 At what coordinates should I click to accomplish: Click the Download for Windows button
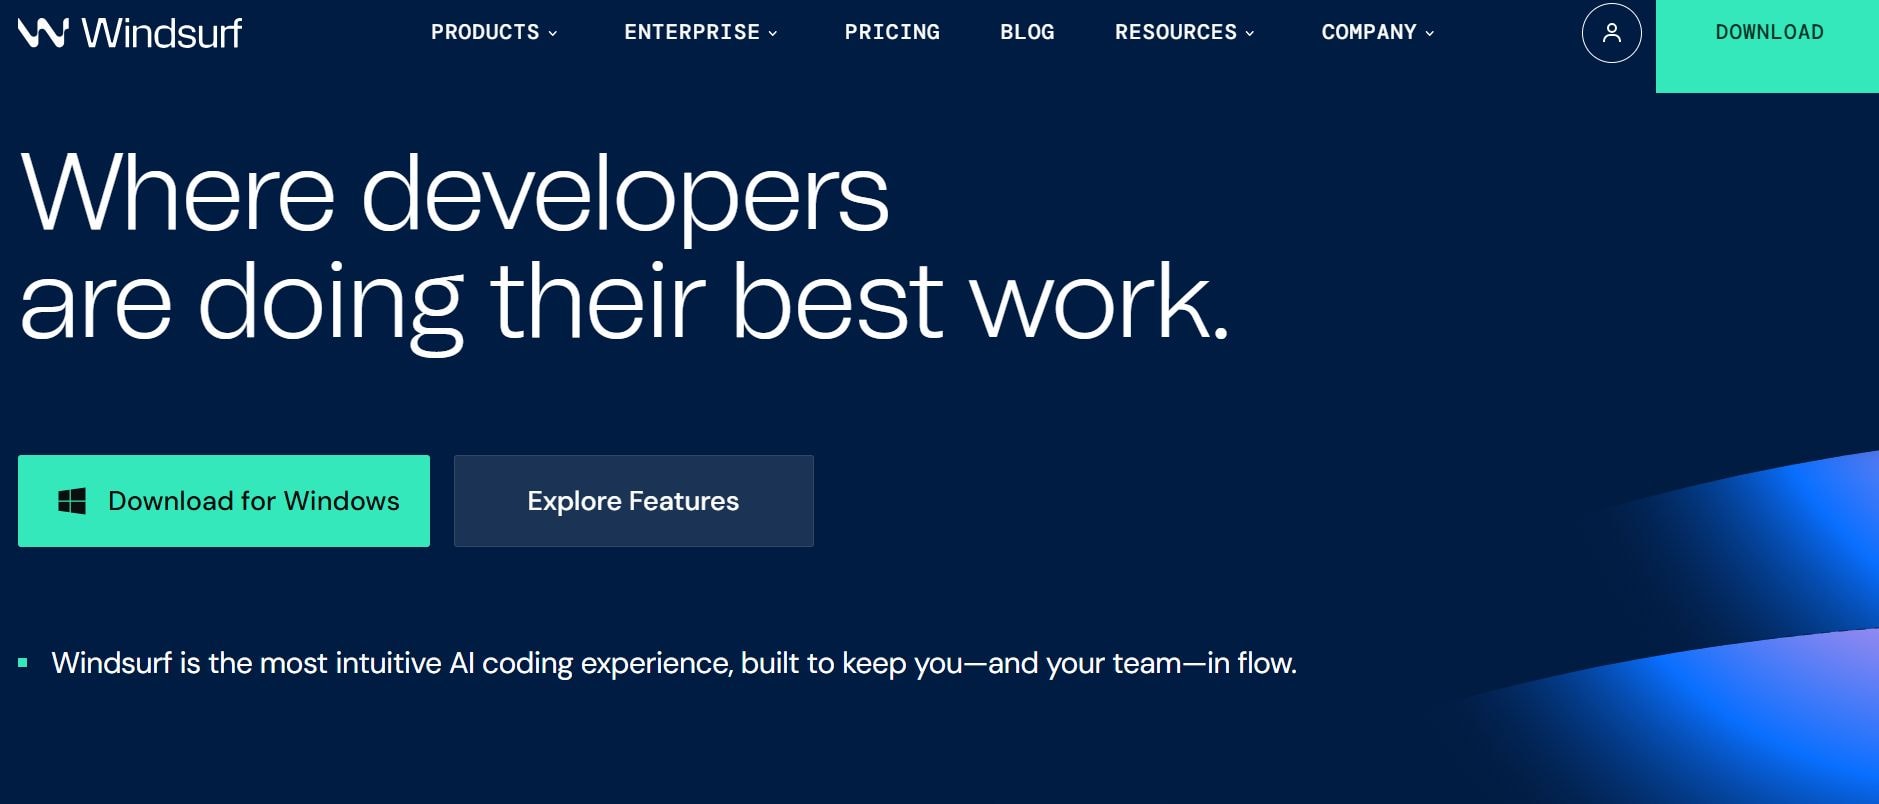[x=224, y=501]
